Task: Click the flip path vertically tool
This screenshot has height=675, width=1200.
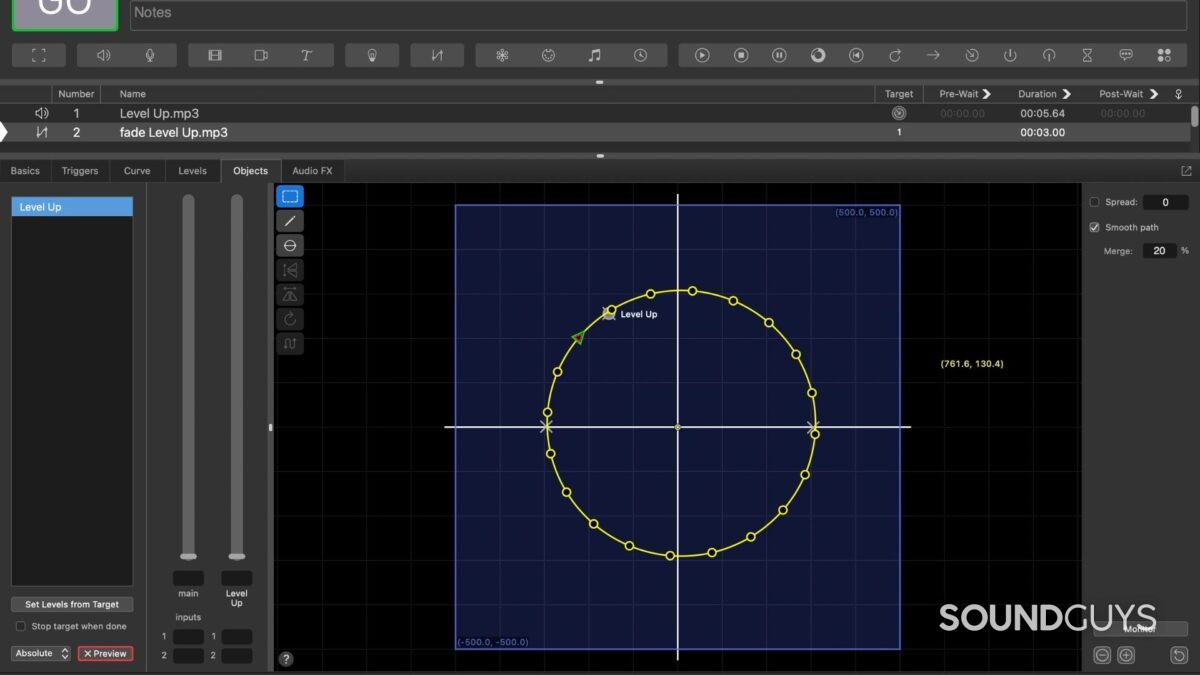Action: point(290,295)
